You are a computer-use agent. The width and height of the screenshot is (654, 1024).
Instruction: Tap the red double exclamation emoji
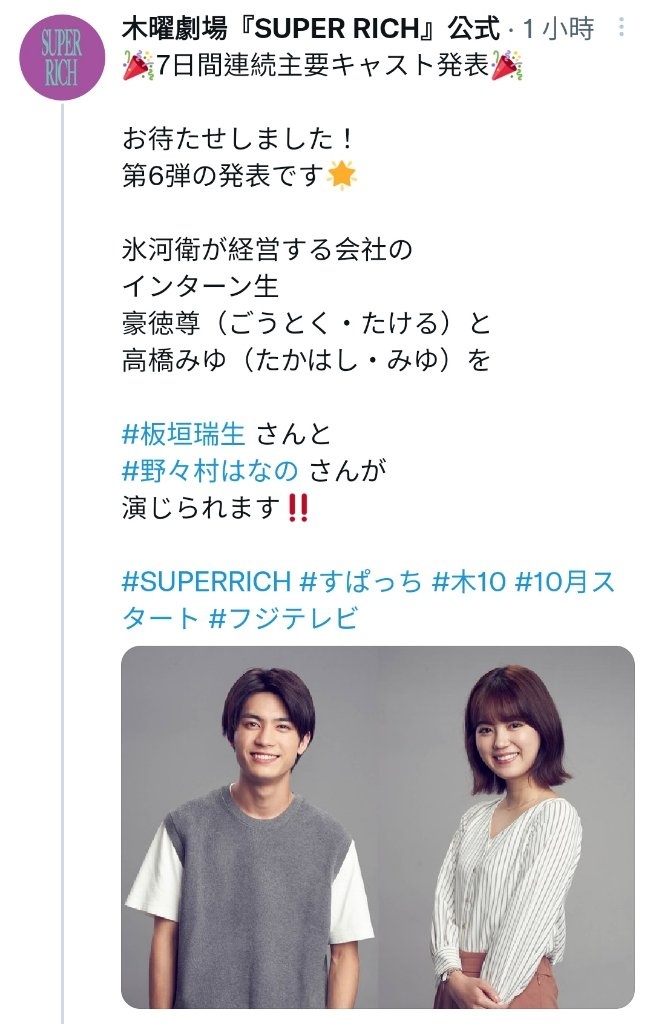point(298,507)
